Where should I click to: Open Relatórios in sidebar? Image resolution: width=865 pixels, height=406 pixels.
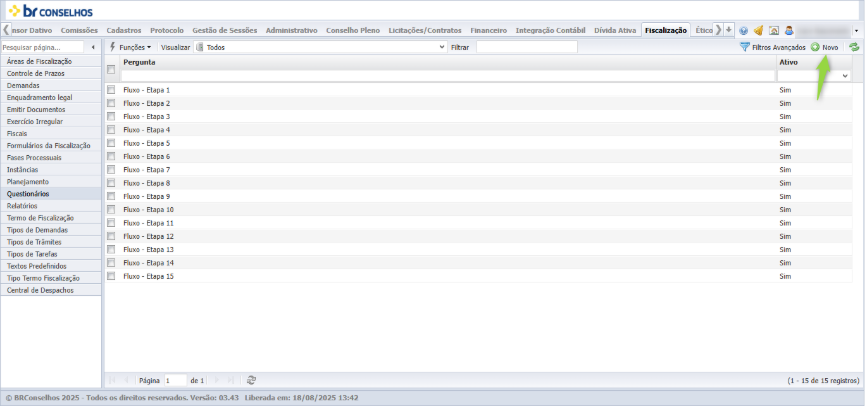(51, 206)
